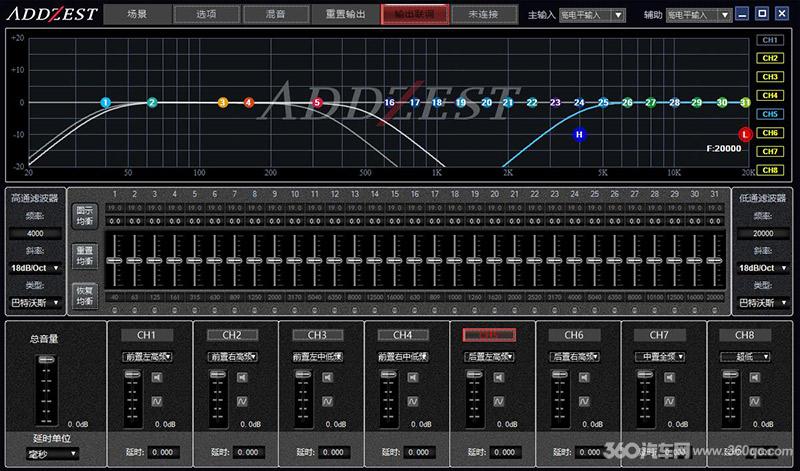Click EQ node 31 at curve's end
800x471 pixels.
pyautogui.click(x=745, y=103)
